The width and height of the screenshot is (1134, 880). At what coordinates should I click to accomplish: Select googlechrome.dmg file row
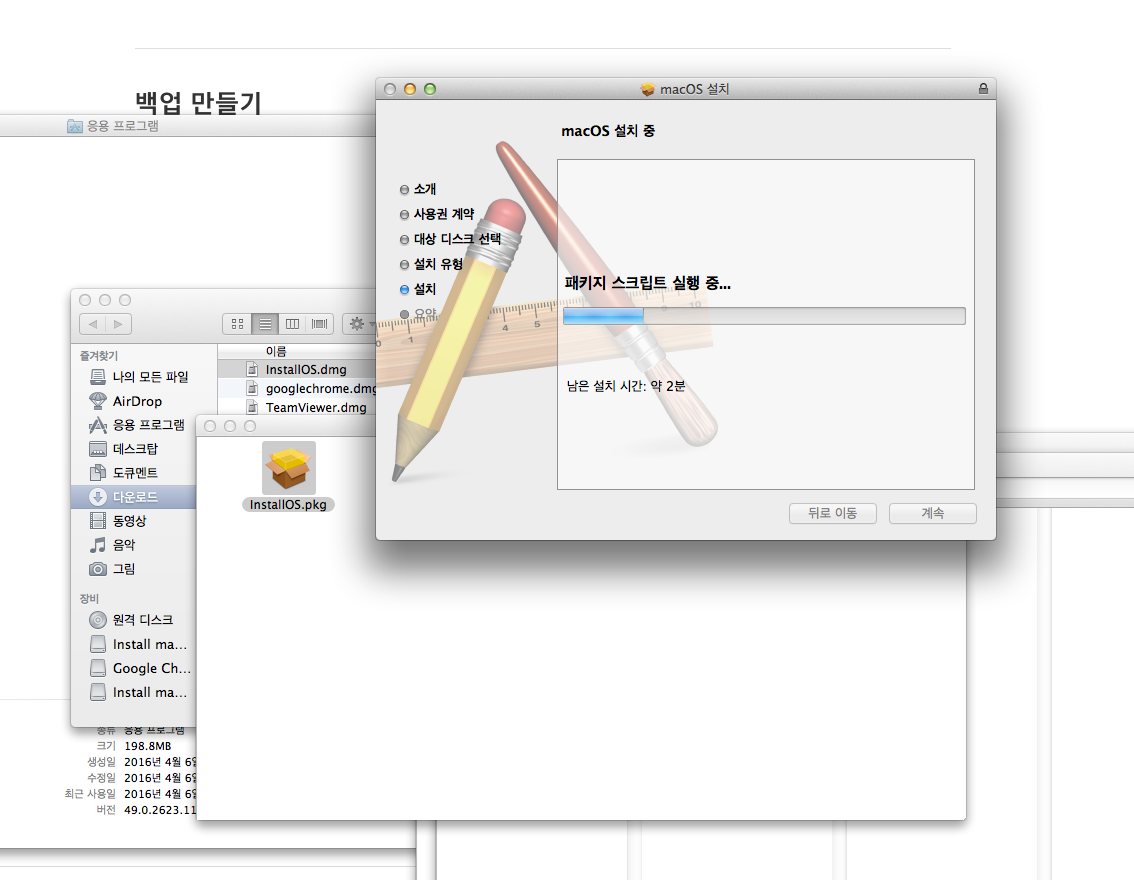pos(297,388)
